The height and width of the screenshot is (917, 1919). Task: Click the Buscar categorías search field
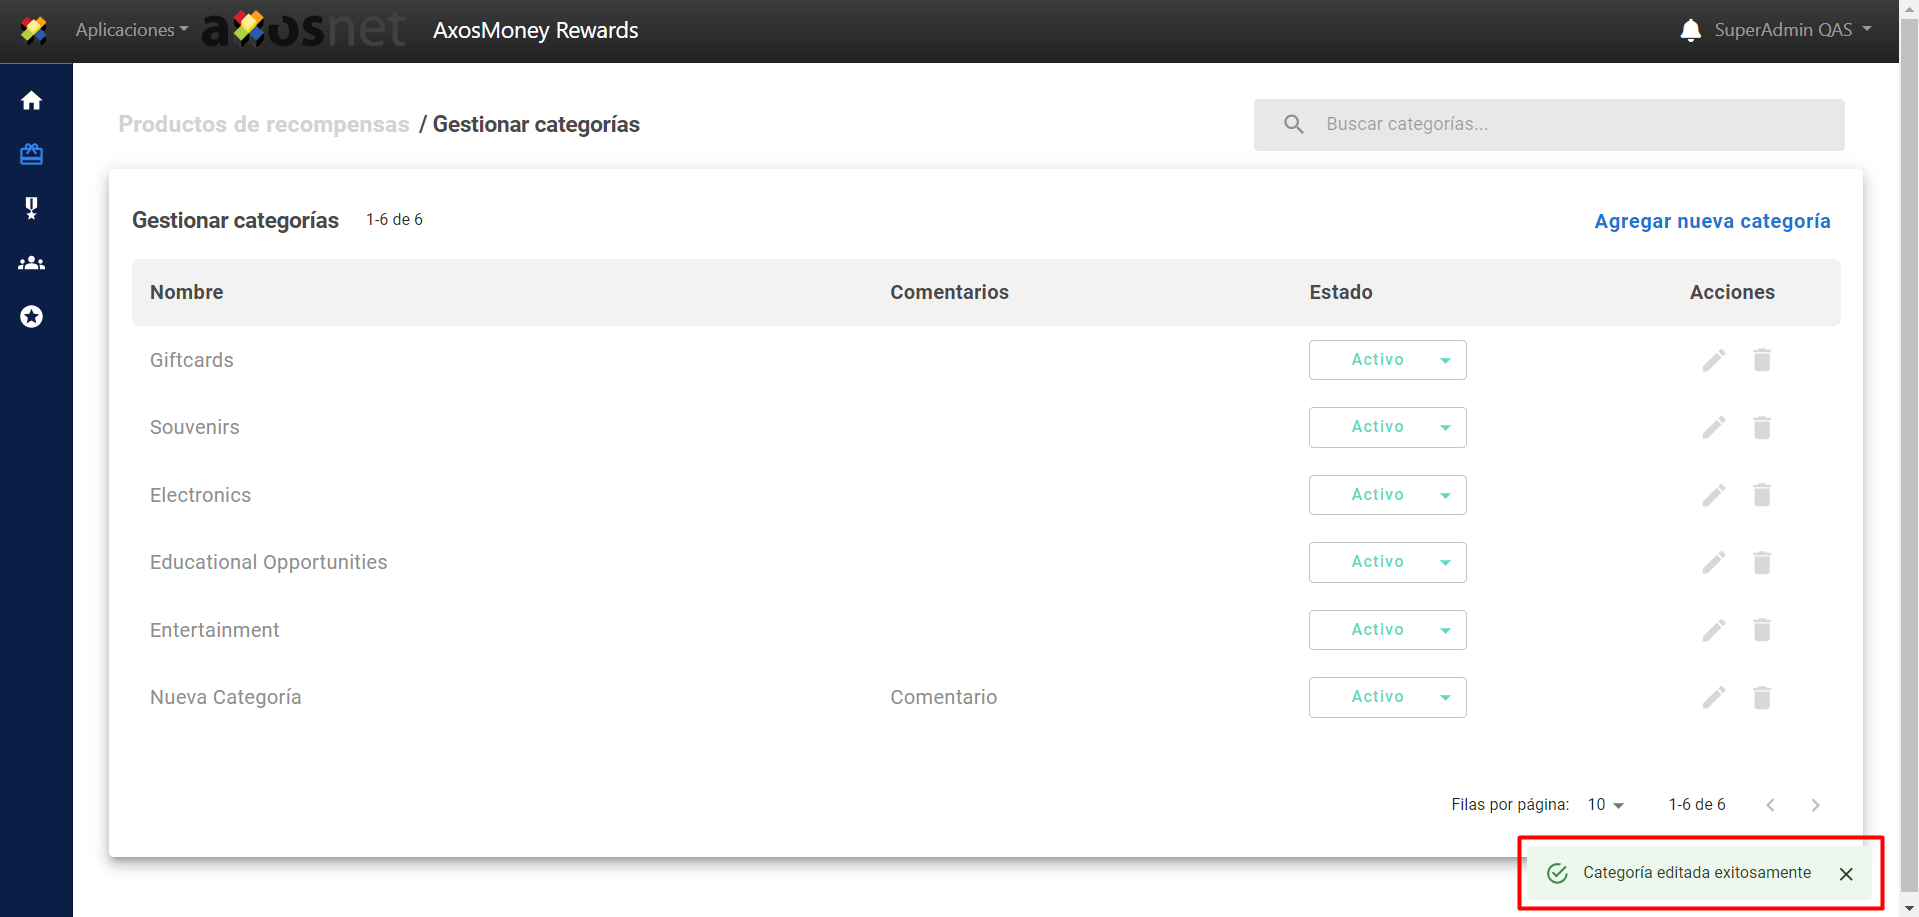(1570, 124)
